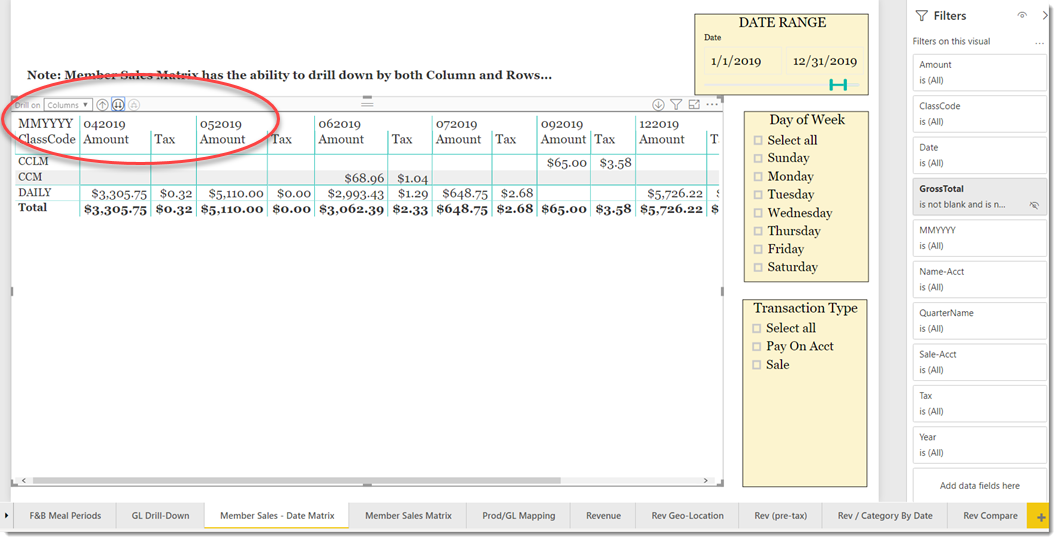Viewport: 1058px width, 541px height.
Task: Open Rev / Category By Date tab
Action: tap(885, 516)
